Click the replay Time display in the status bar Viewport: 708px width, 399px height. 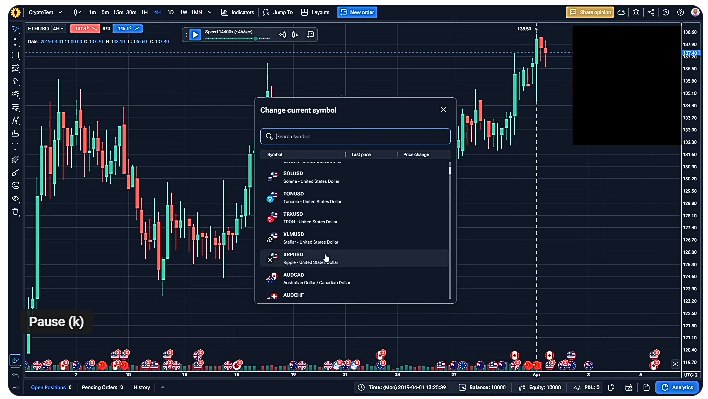402,387
